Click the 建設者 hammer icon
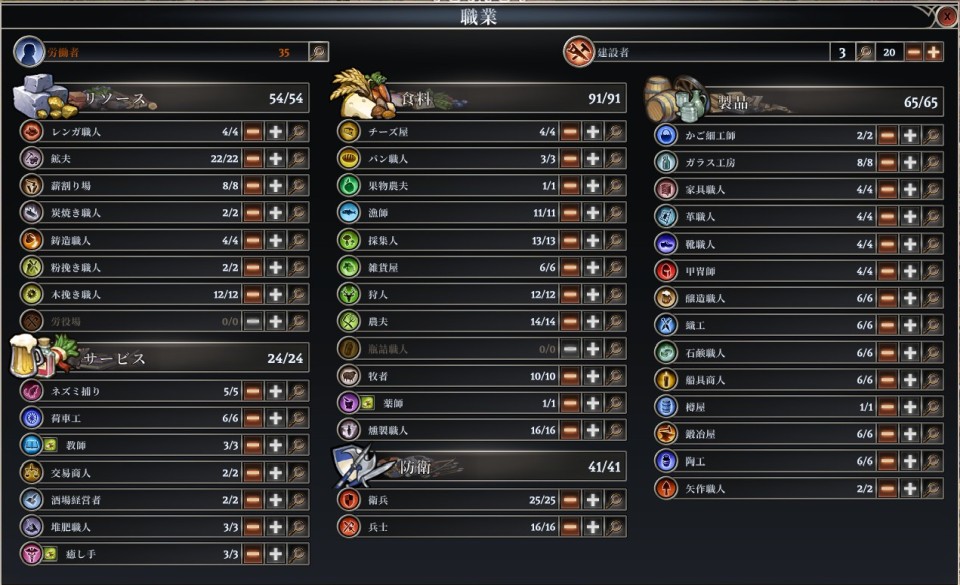The height and width of the screenshot is (585, 960). (x=578, y=51)
